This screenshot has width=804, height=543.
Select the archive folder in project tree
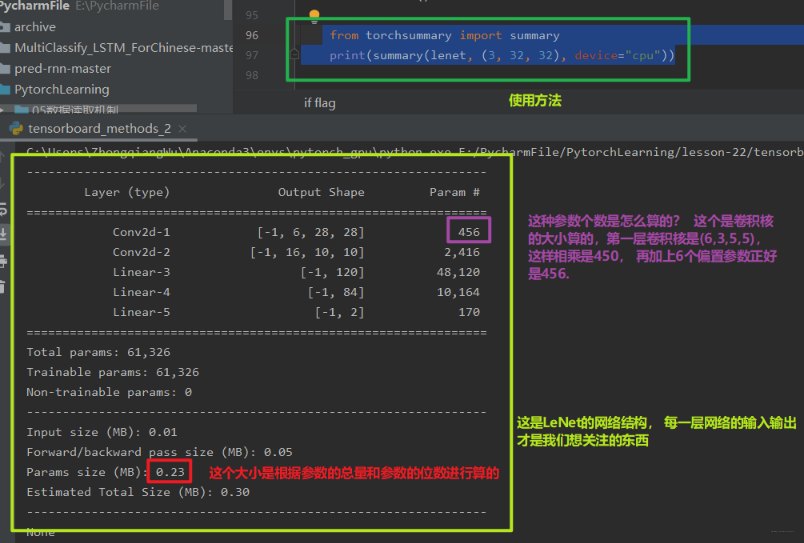35,27
